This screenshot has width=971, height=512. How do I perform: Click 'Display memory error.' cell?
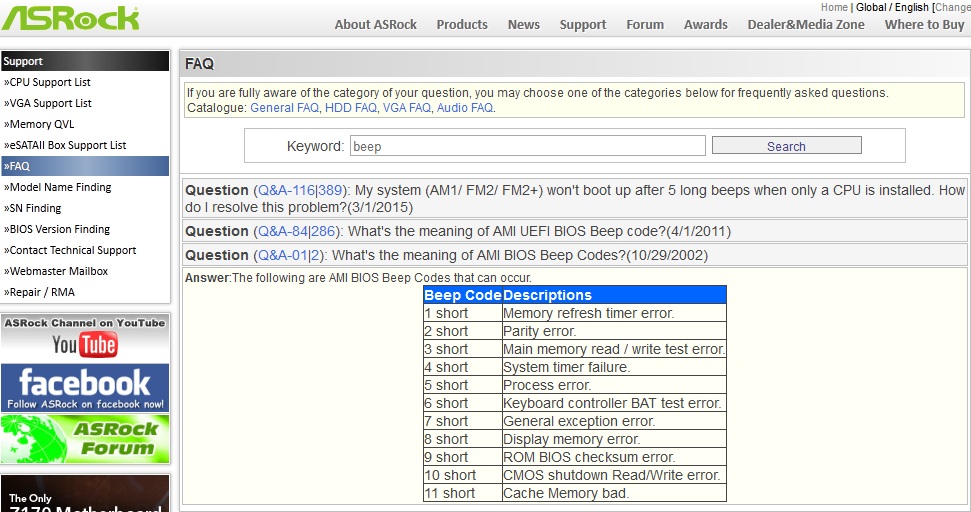click(614, 439)
